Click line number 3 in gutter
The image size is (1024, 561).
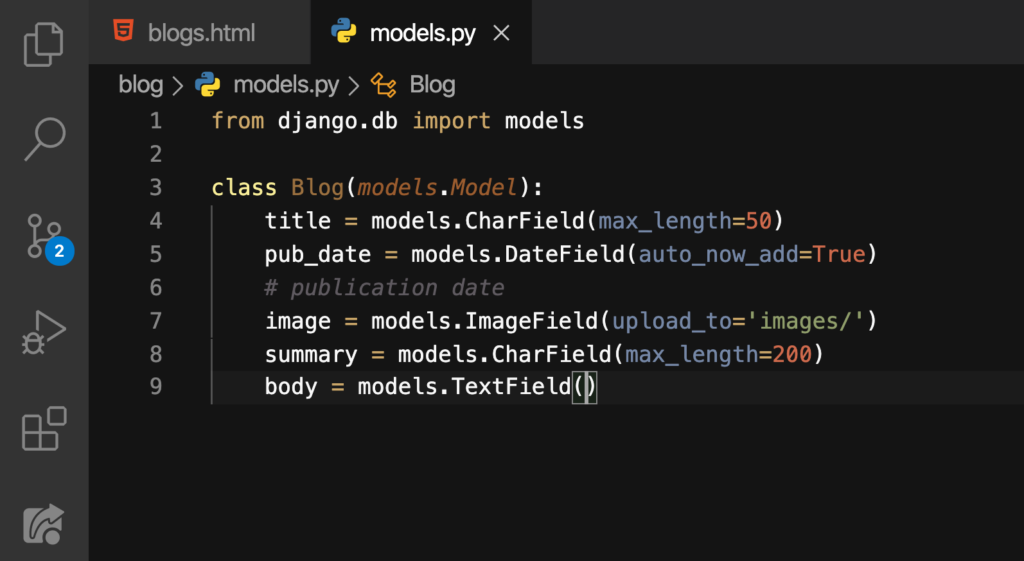point(155,187)
